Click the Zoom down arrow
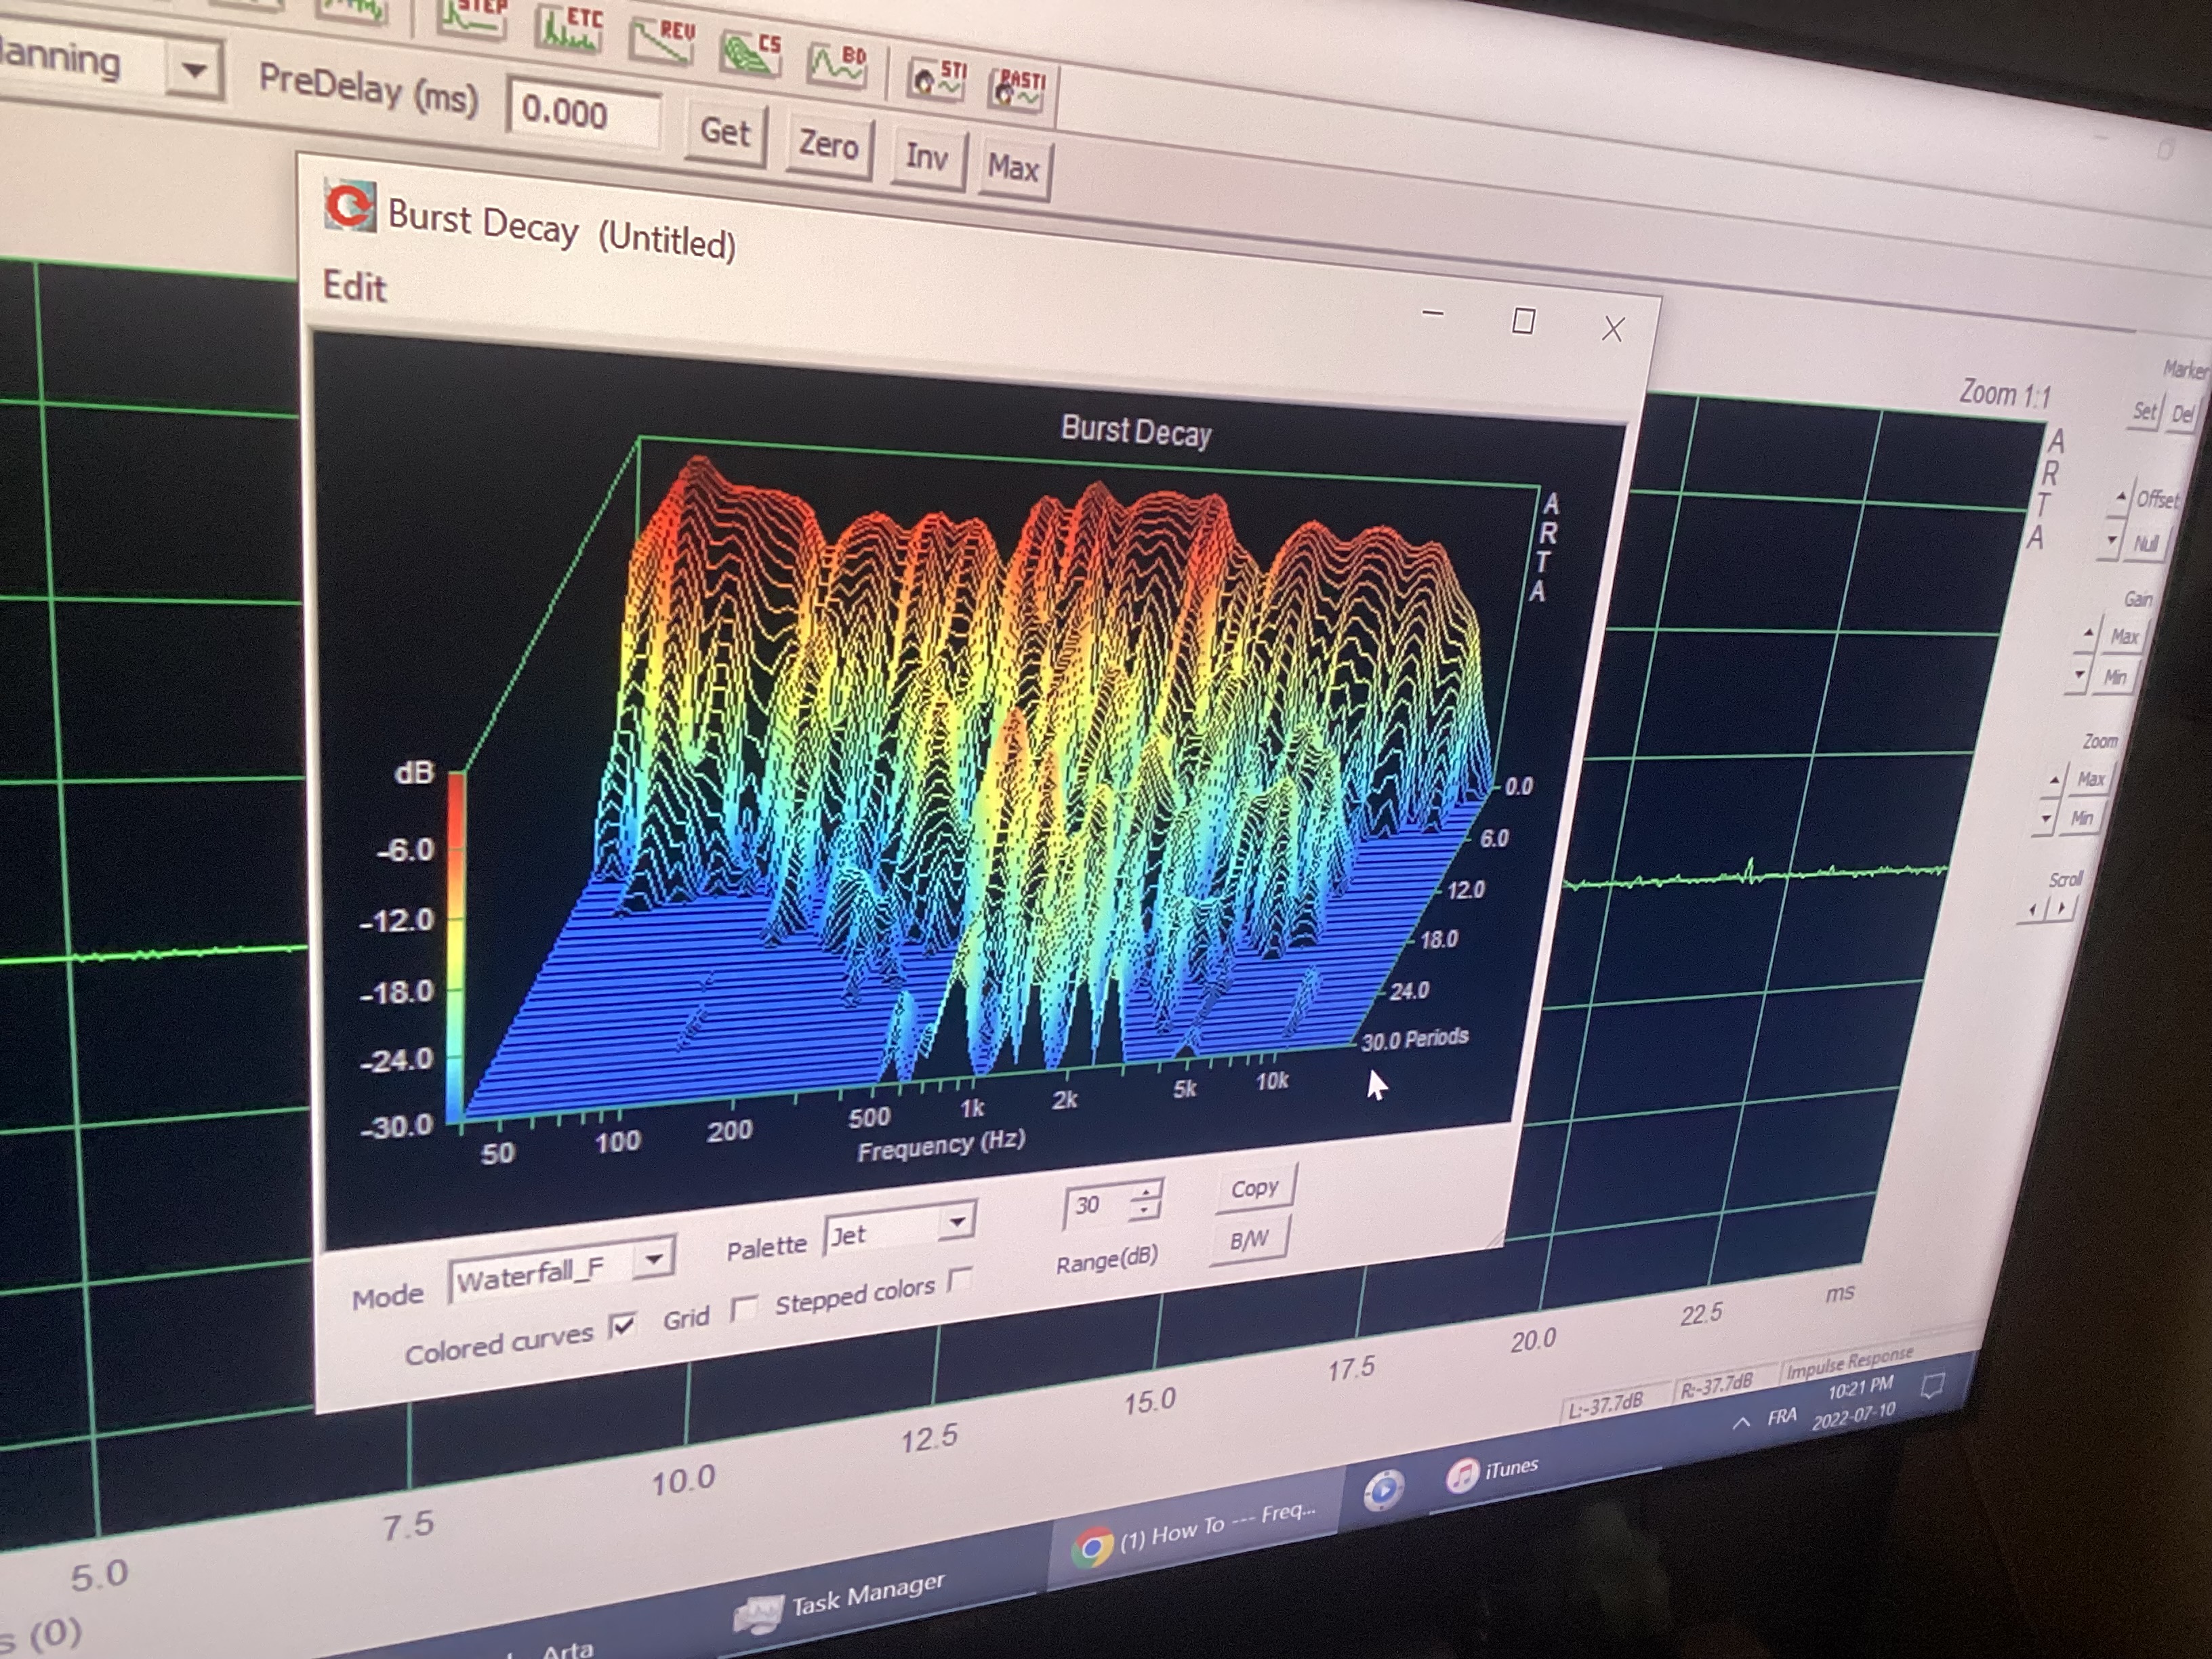 coord(2045,818)
